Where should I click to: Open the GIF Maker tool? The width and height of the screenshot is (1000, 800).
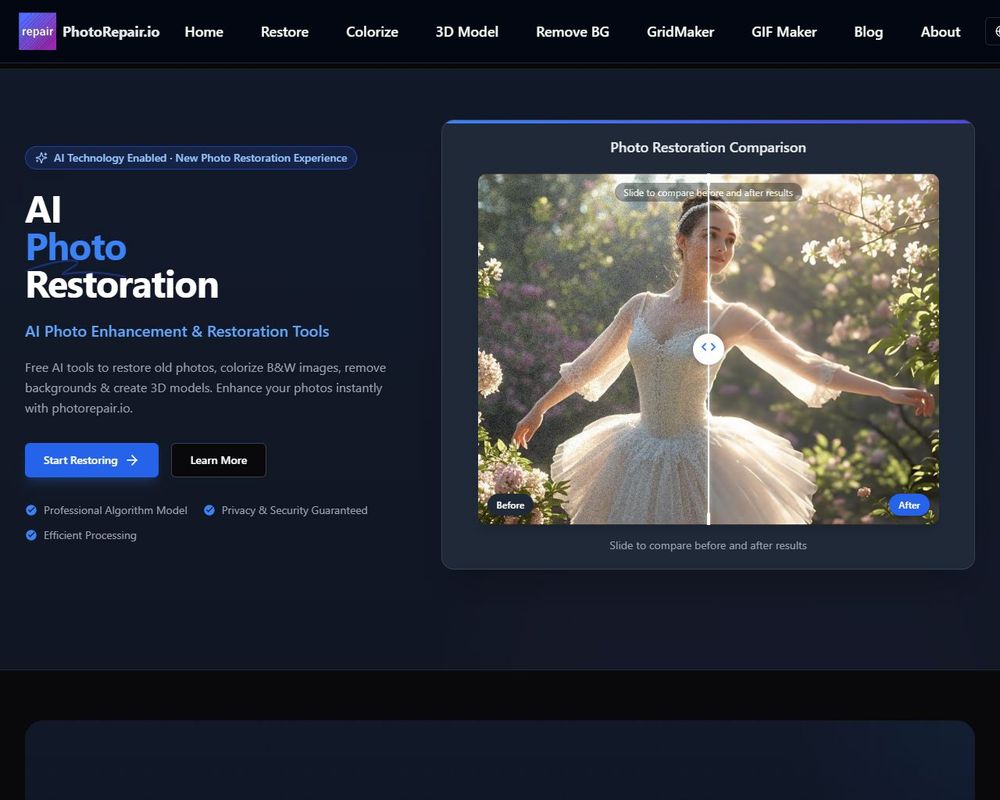[784, 32]
